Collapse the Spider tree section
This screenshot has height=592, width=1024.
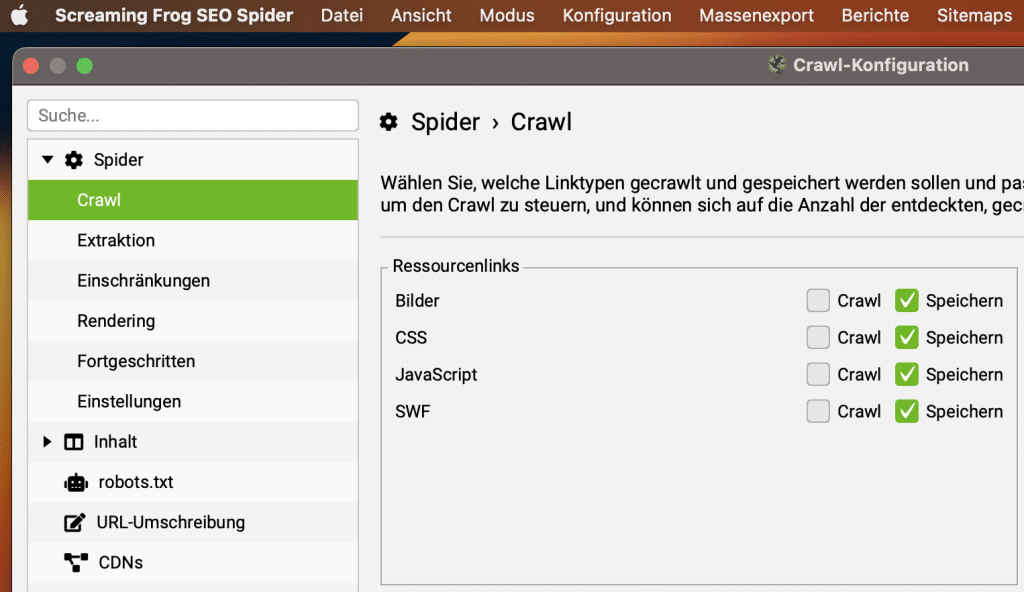pyautogui.click(x=46, y=159)
